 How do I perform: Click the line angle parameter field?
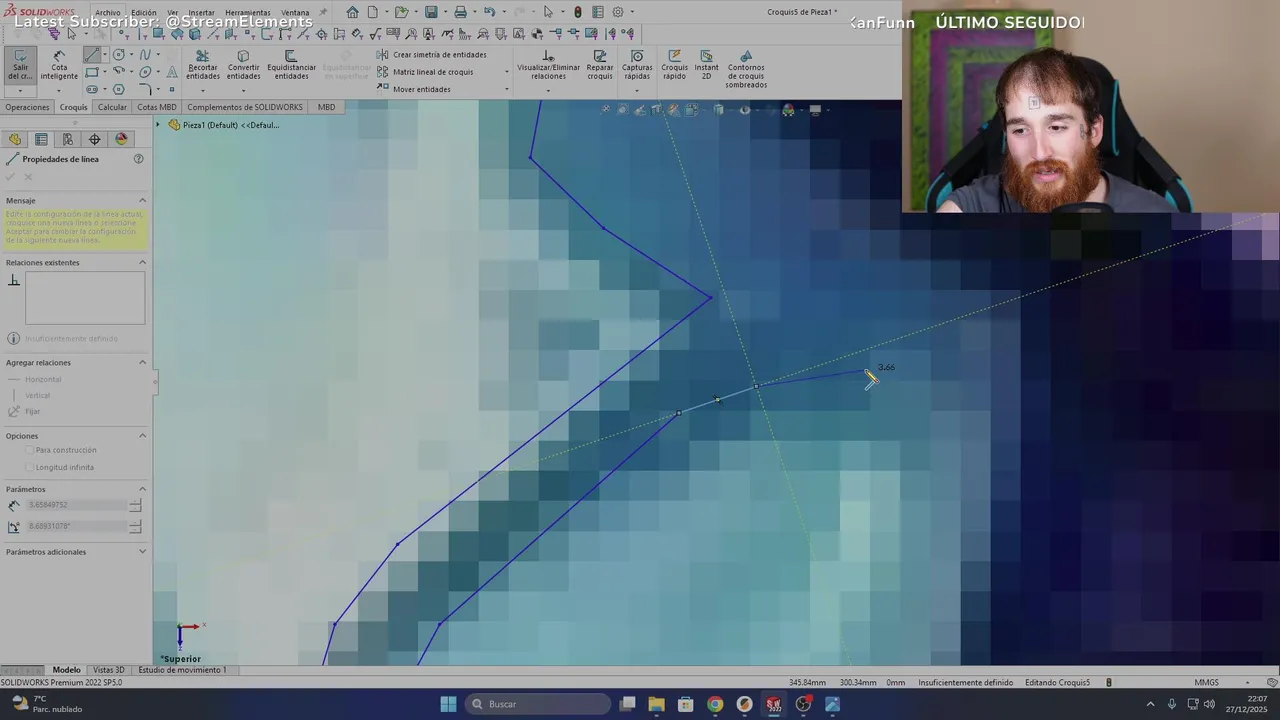click(77, 526)
